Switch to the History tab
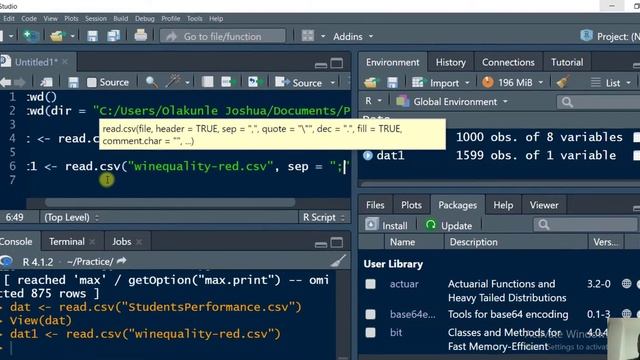 (451, 62)
